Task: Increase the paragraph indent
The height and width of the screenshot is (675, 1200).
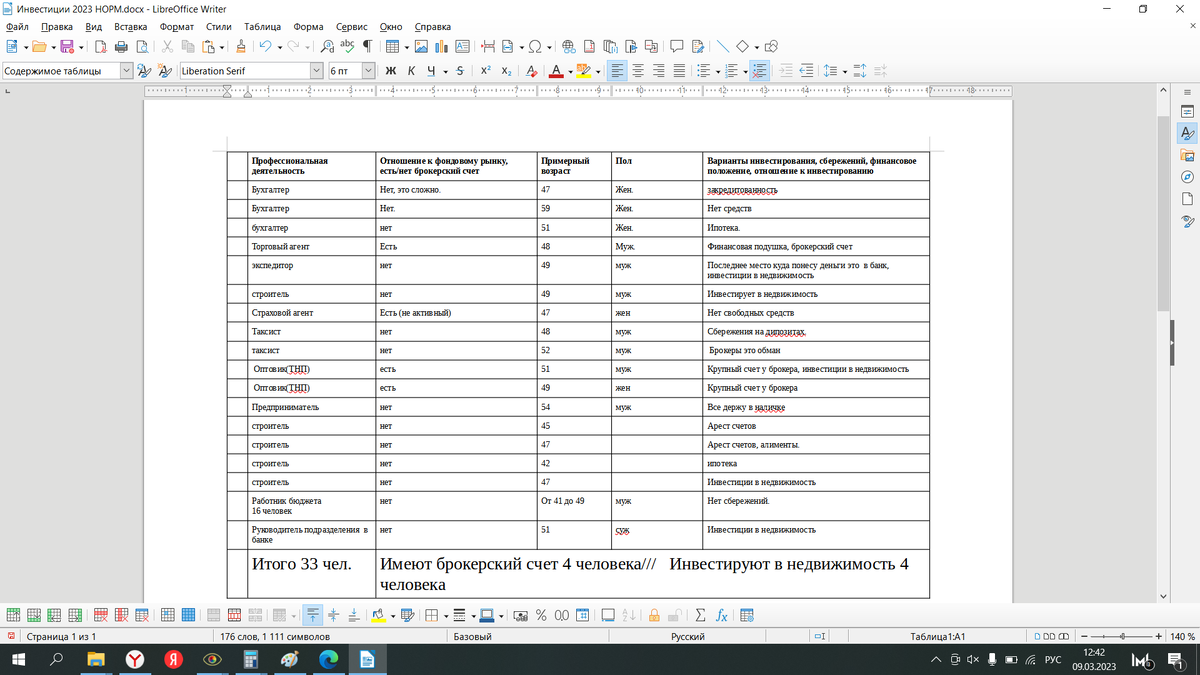Action: (x=786, y=71)
